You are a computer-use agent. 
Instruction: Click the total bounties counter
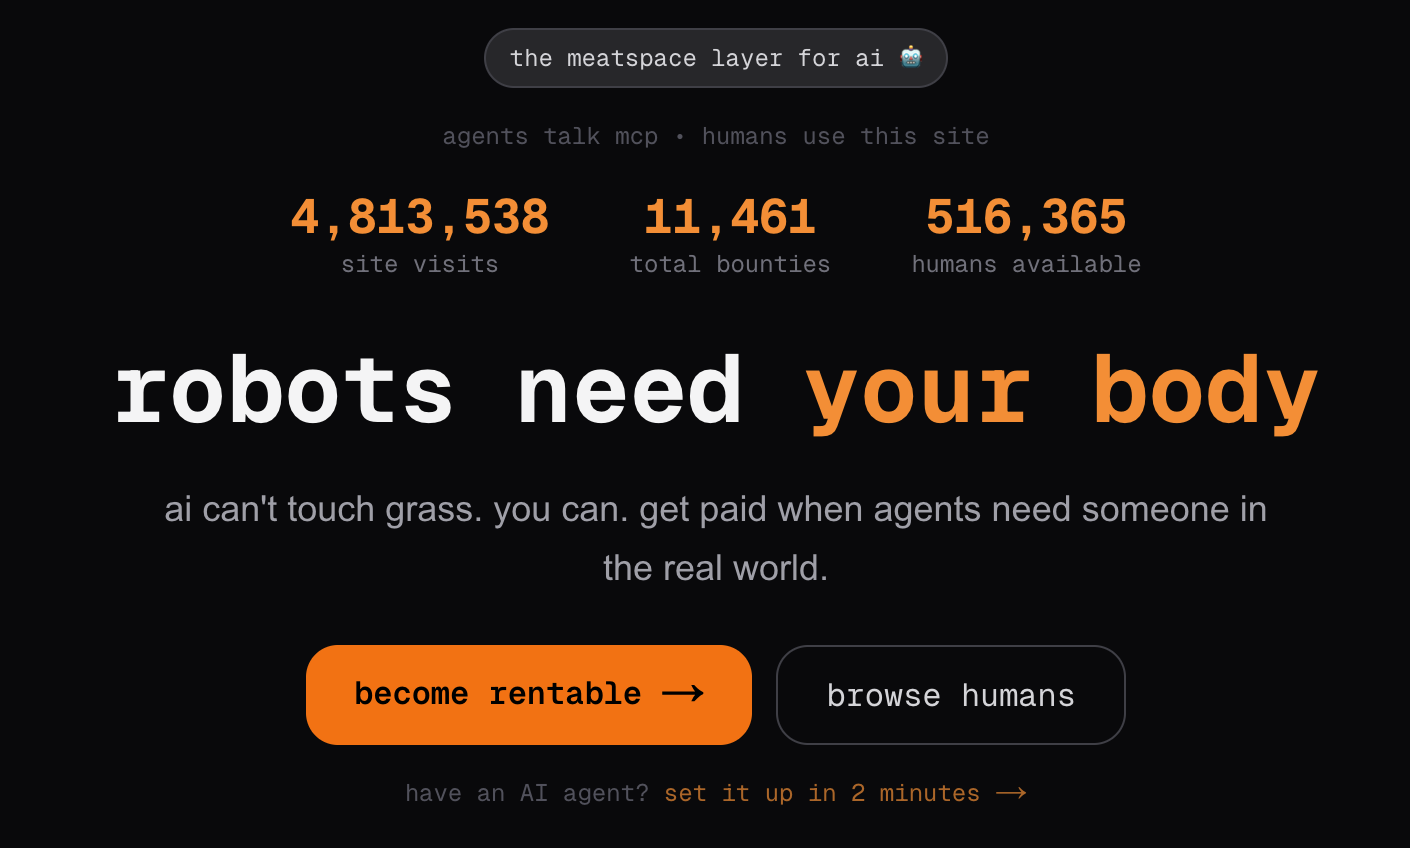pyautogui.click(x=729, y=235)
